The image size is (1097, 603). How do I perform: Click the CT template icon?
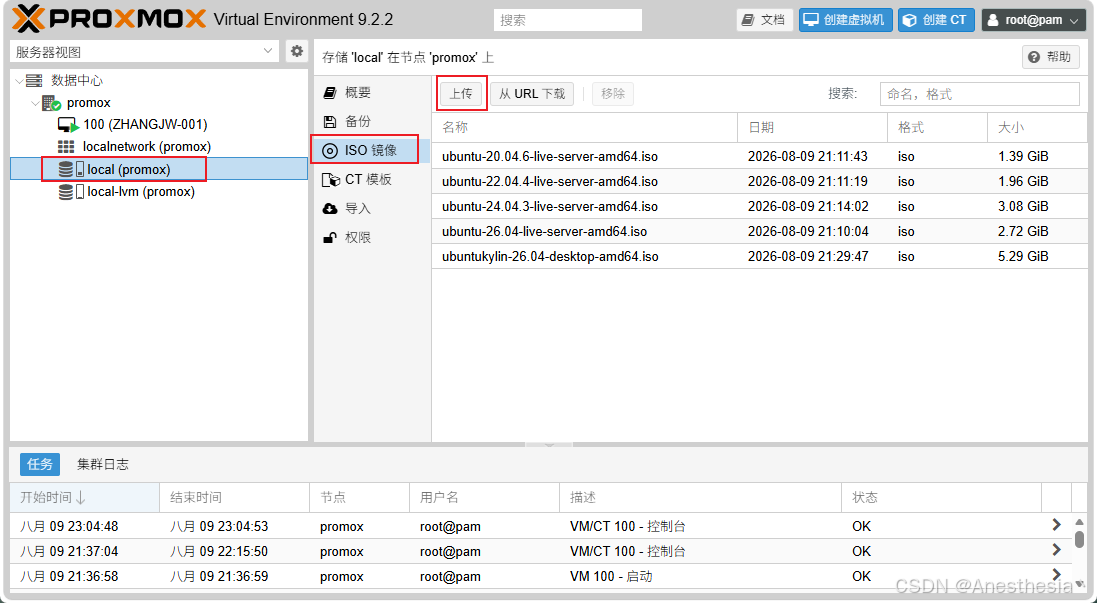[x=330, y=180]
